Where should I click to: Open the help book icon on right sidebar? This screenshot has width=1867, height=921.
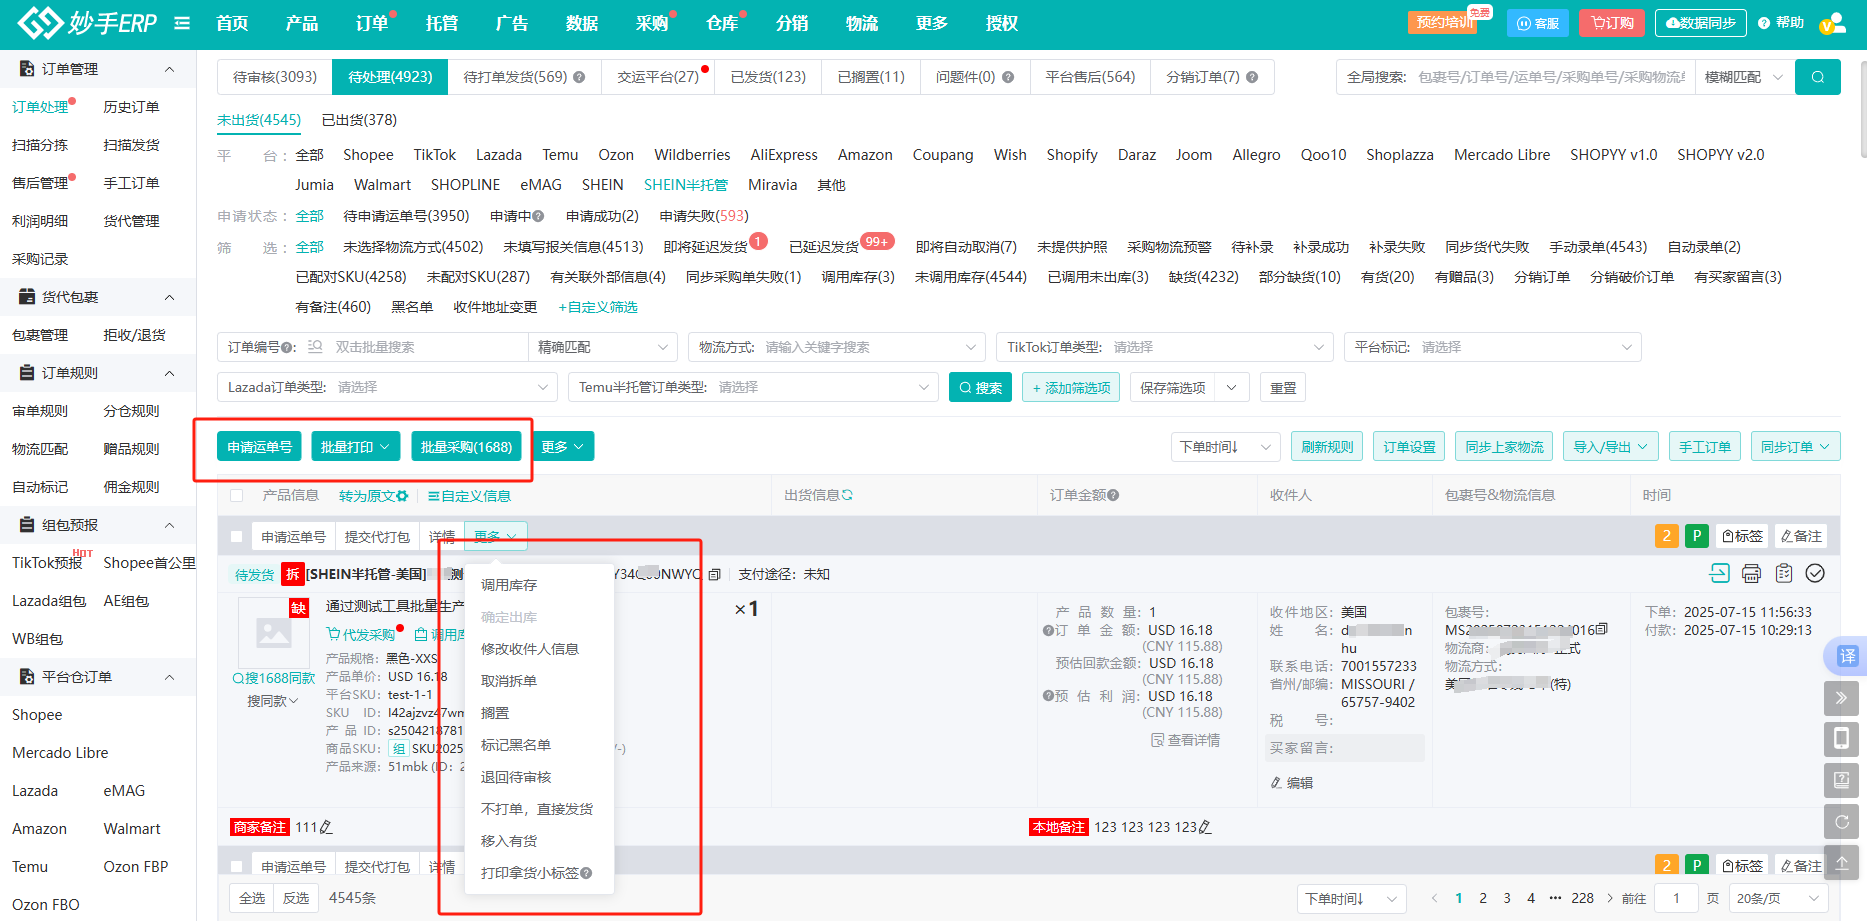coord(1841,780)
